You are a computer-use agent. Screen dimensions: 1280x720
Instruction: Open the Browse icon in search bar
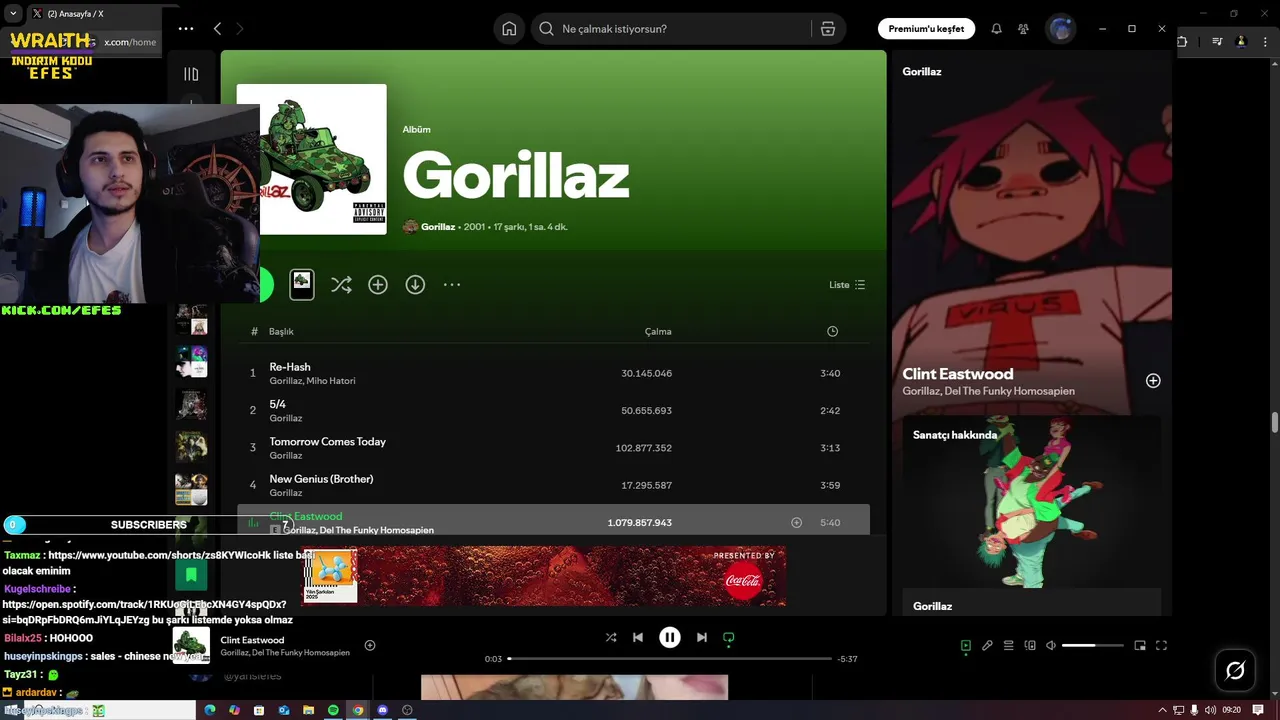point(828,29)
